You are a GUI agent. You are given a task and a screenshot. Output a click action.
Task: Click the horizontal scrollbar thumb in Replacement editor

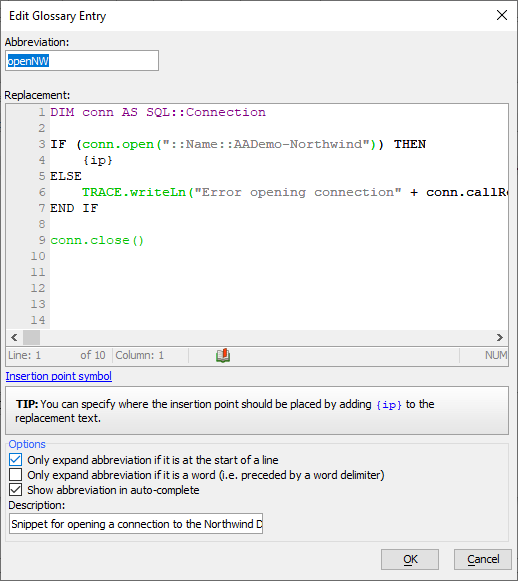(31, 338)
